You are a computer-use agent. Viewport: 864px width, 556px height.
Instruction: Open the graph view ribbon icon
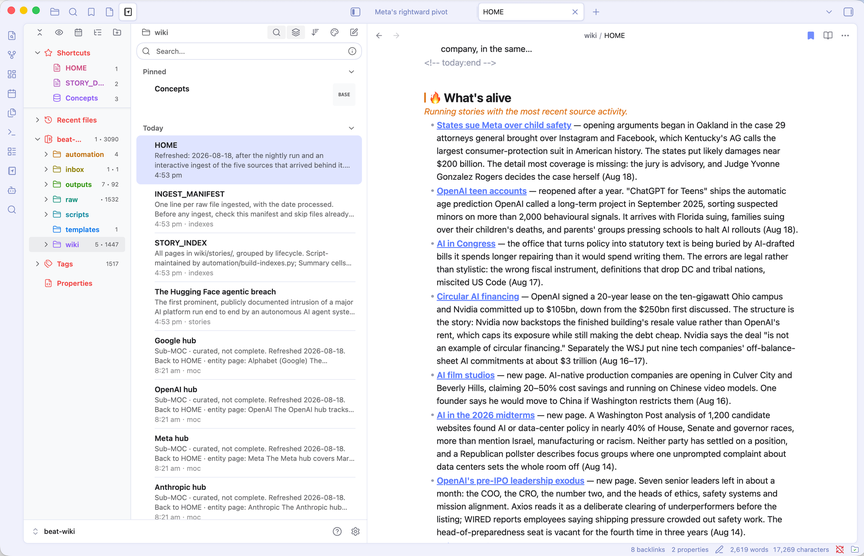12,55
